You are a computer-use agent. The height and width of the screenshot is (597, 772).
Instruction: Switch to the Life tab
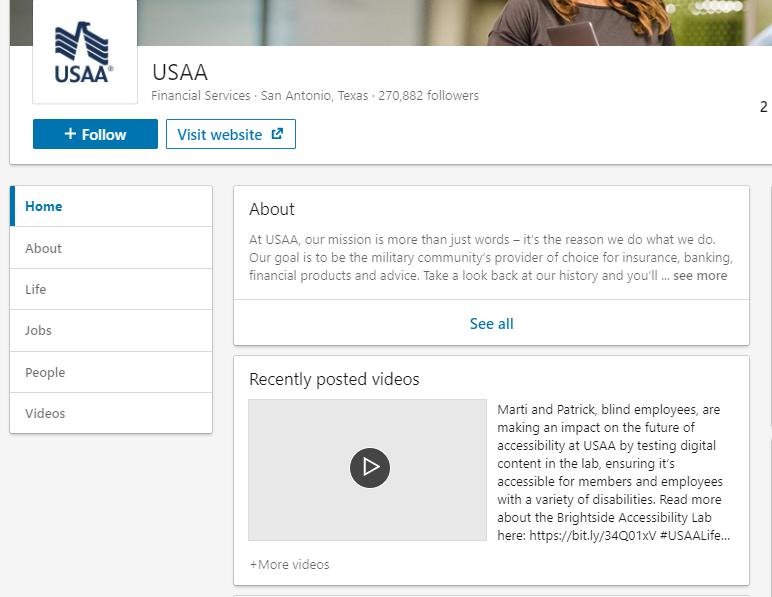(x=111, y=289)
